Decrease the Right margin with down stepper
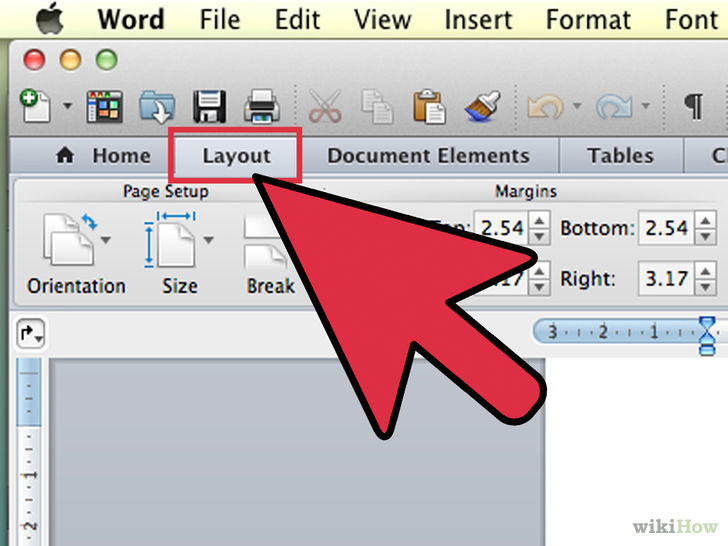Viewport: 728px width, 546px height. (x=706, y=287)
